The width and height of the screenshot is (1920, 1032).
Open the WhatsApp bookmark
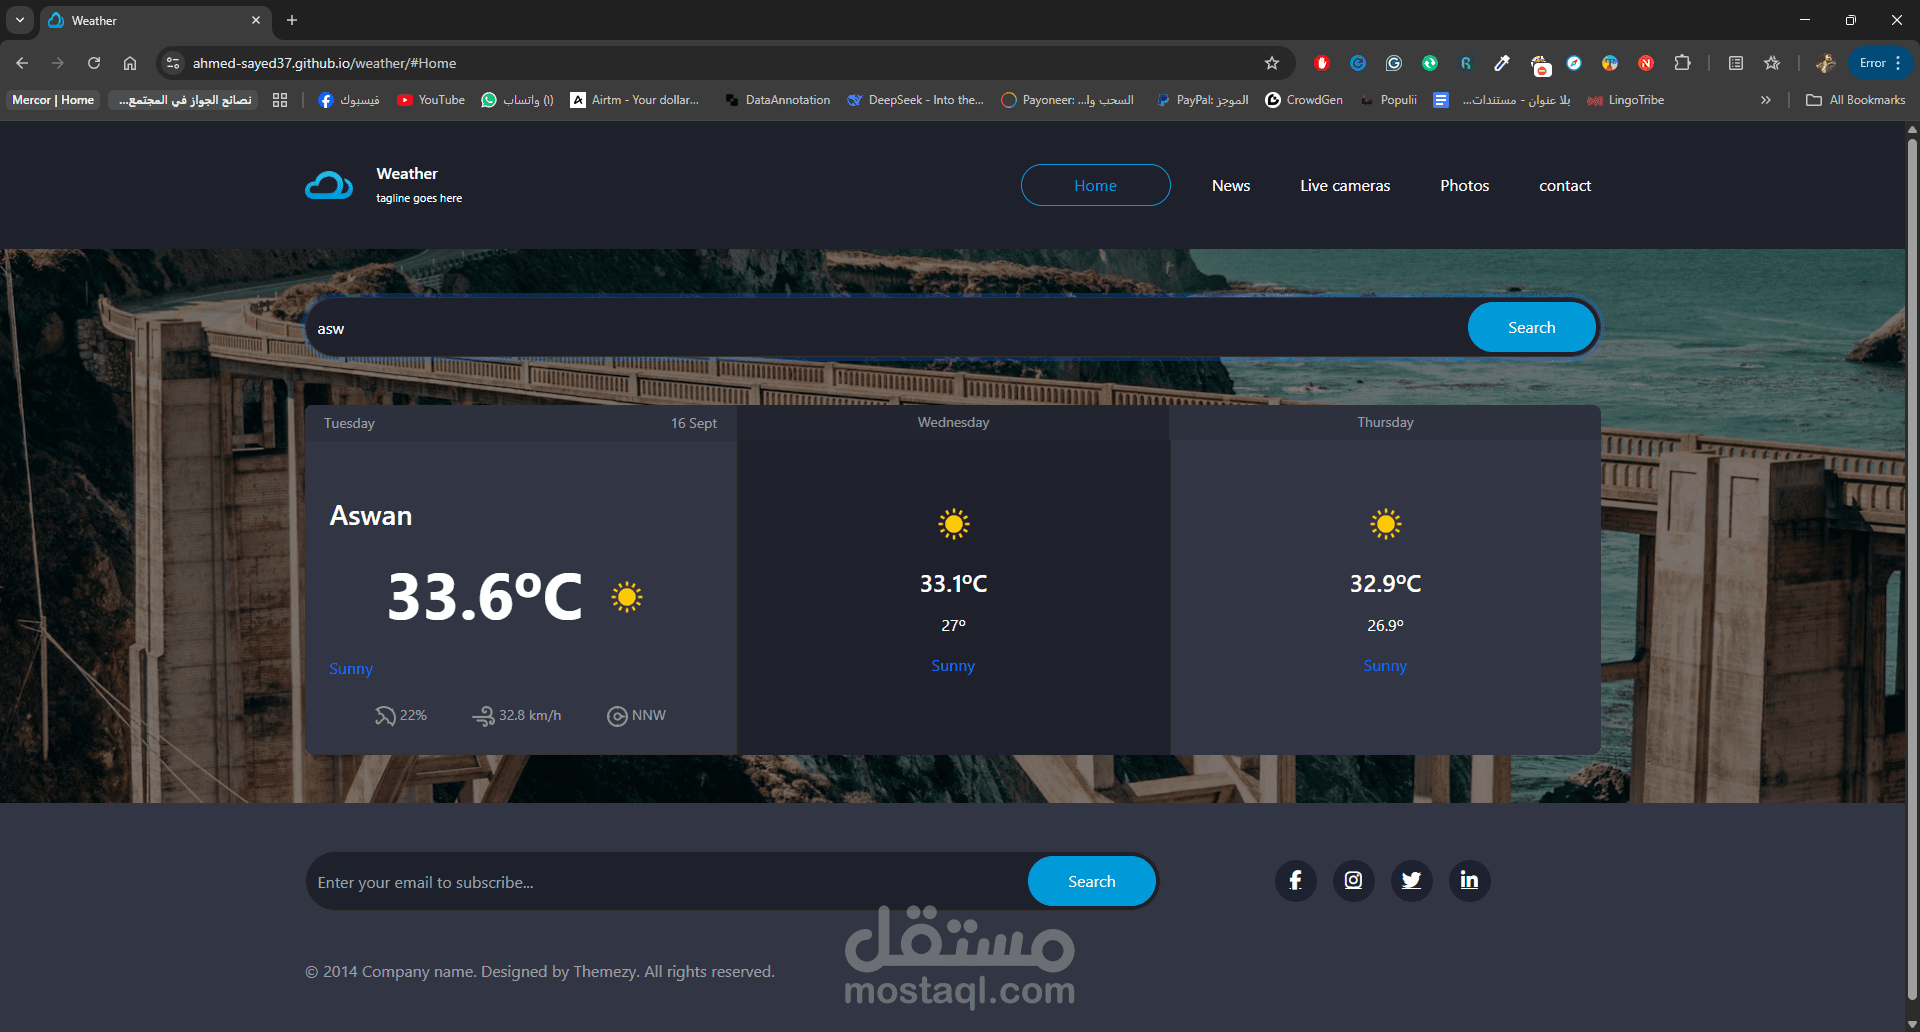pos(517,100)
